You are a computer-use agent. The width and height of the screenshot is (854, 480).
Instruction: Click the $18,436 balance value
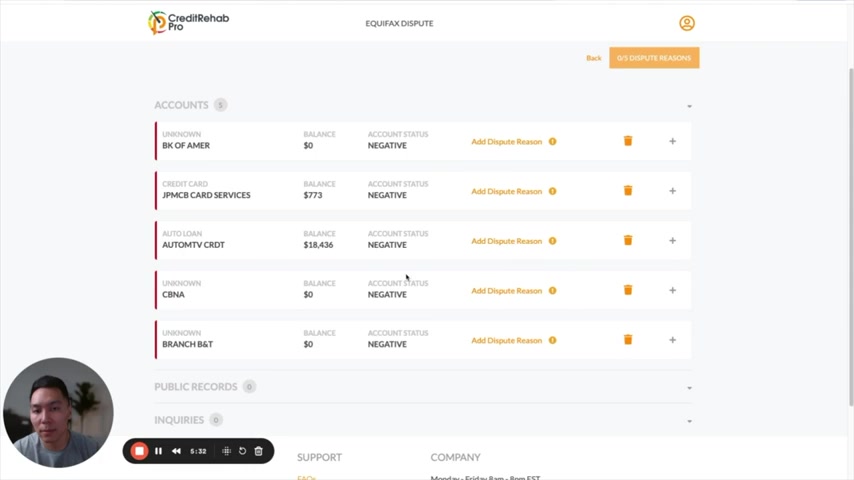(318, 245)
